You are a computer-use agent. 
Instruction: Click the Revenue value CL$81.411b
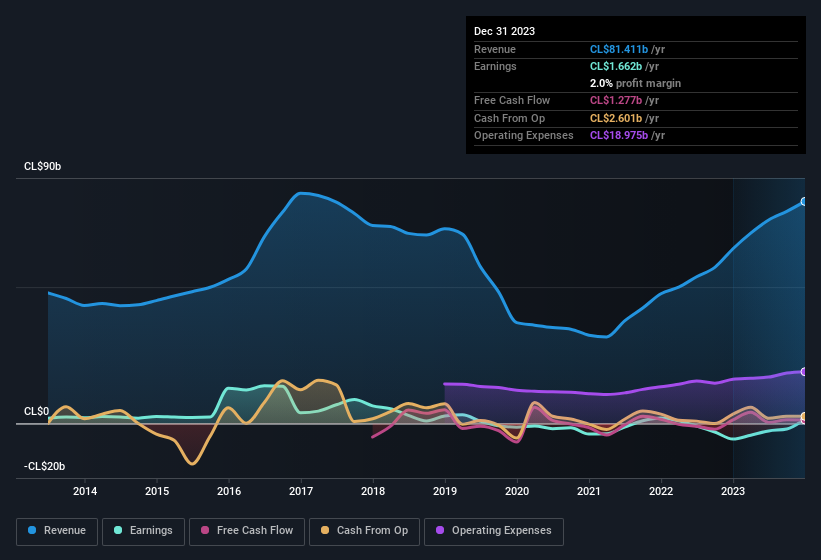[624, 49]
